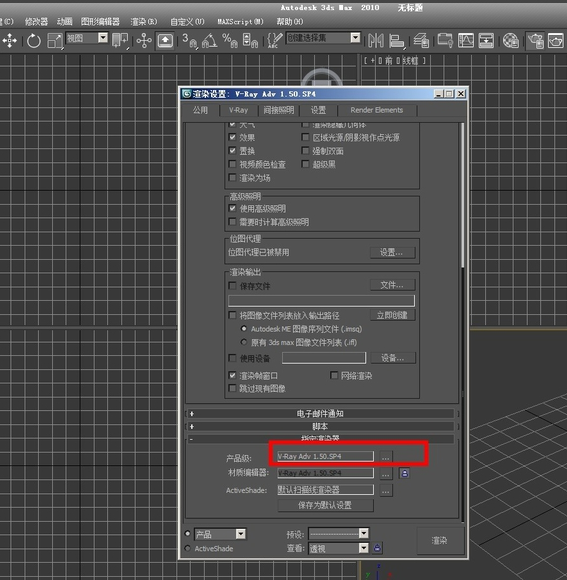Open the Layer Manager icon

pos(421,41)
